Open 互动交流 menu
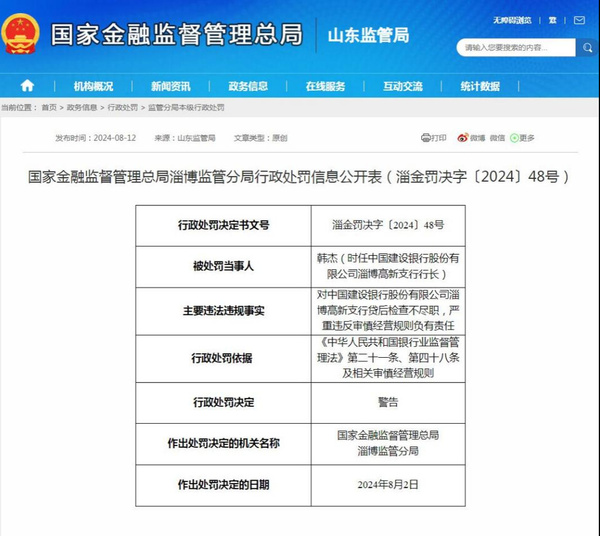The width and height of the screenshot is (600, 536). pyautogui.click(x=403, y=86)
